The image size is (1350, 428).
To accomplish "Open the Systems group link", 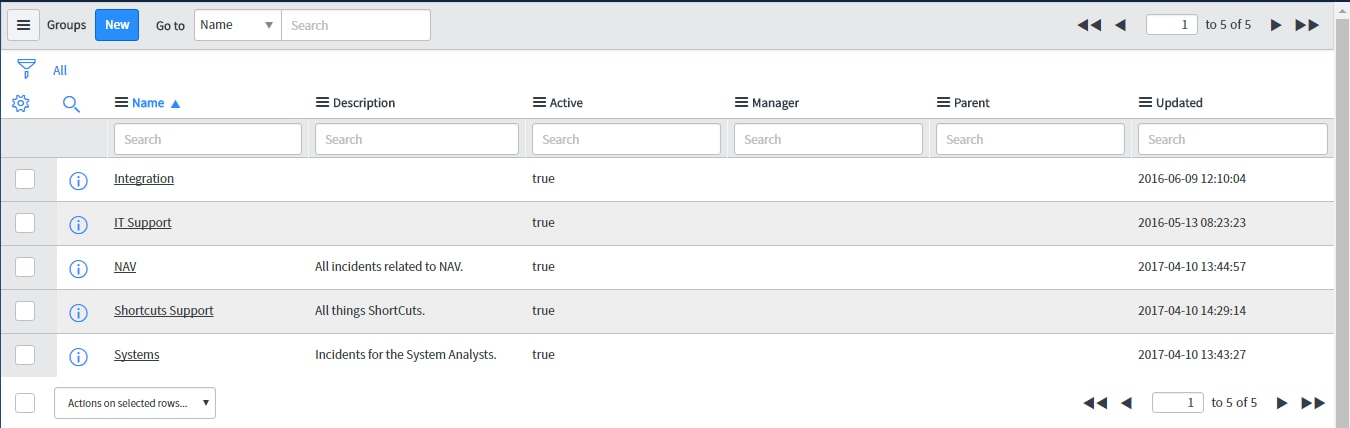I will [x=137, y=355].
